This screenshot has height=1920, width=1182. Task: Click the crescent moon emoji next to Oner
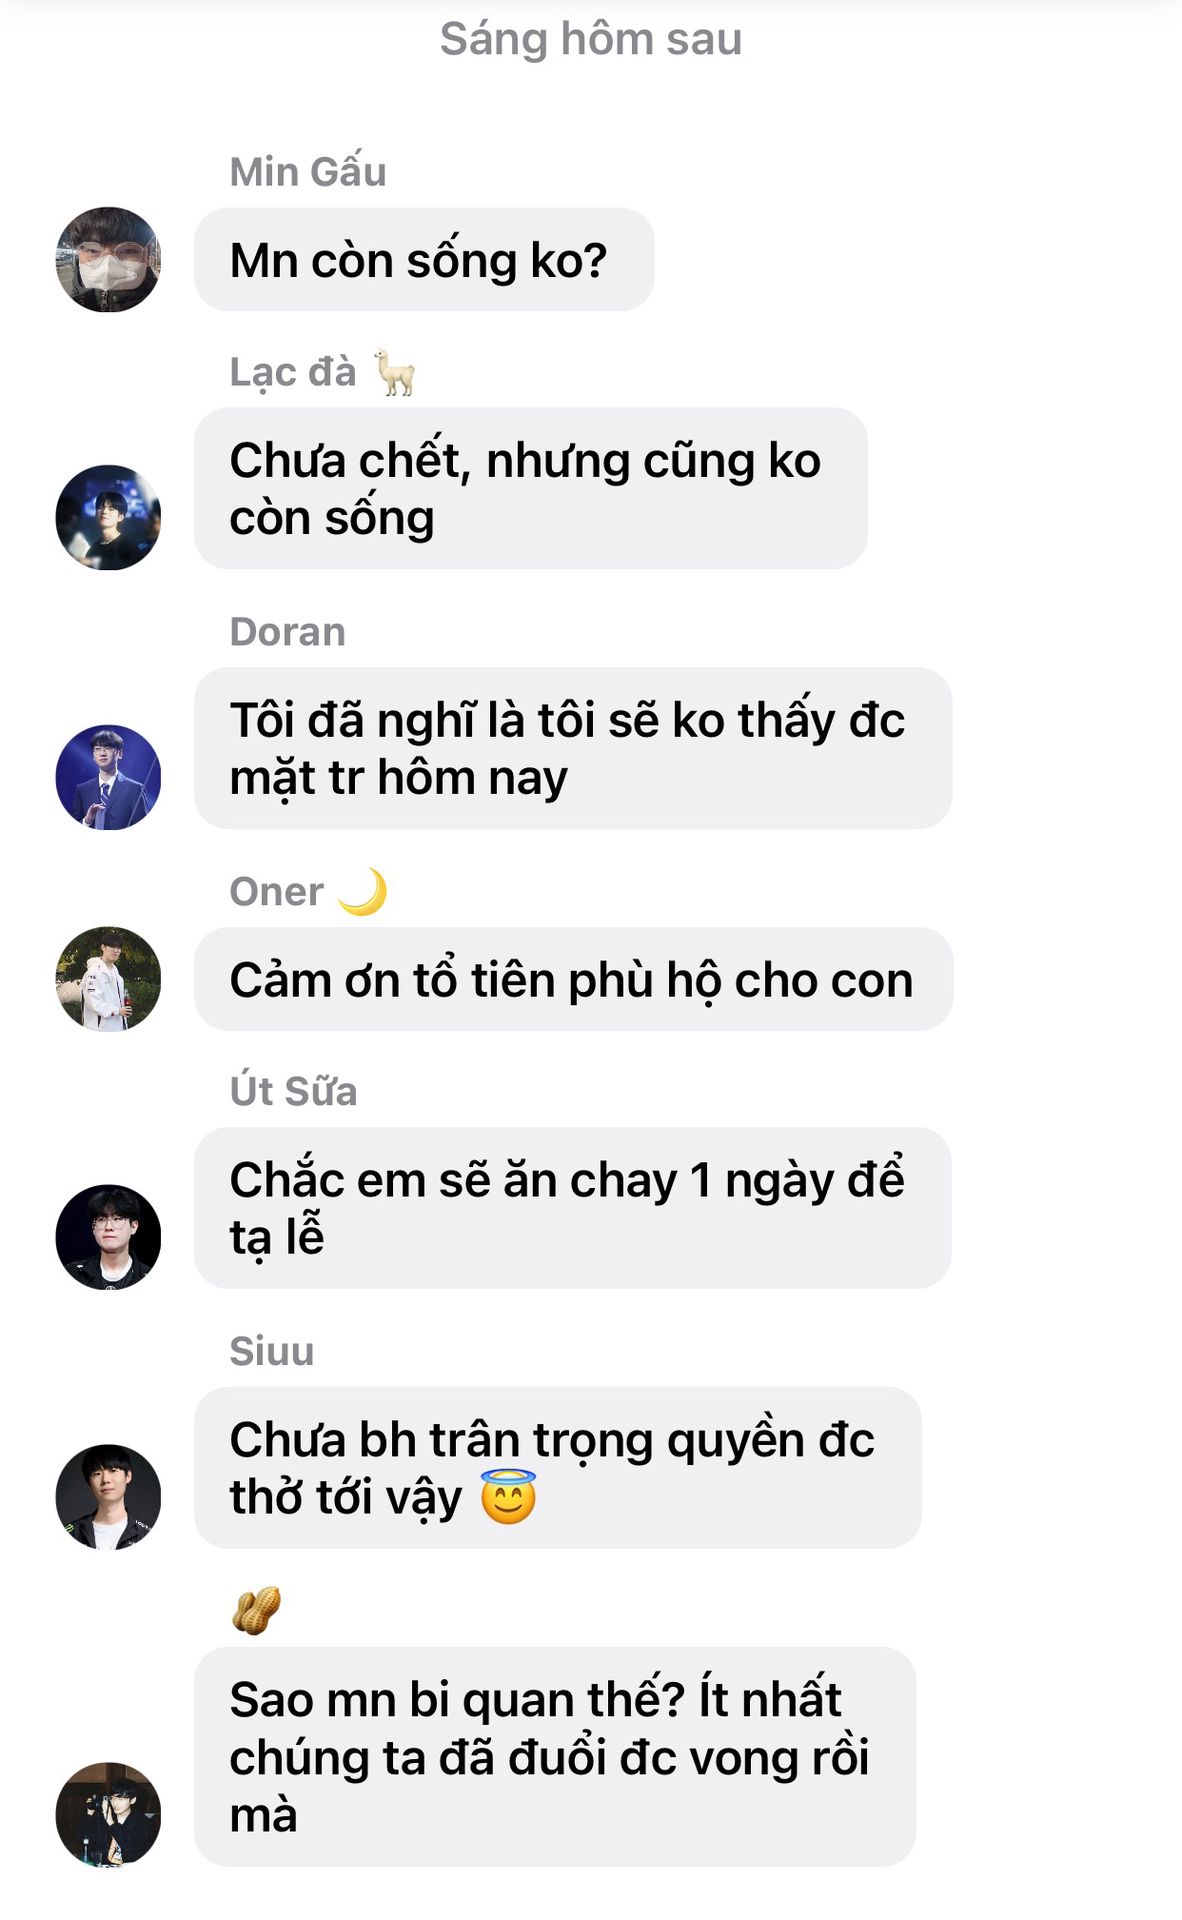pyautogui.click(x=362, y=891)
